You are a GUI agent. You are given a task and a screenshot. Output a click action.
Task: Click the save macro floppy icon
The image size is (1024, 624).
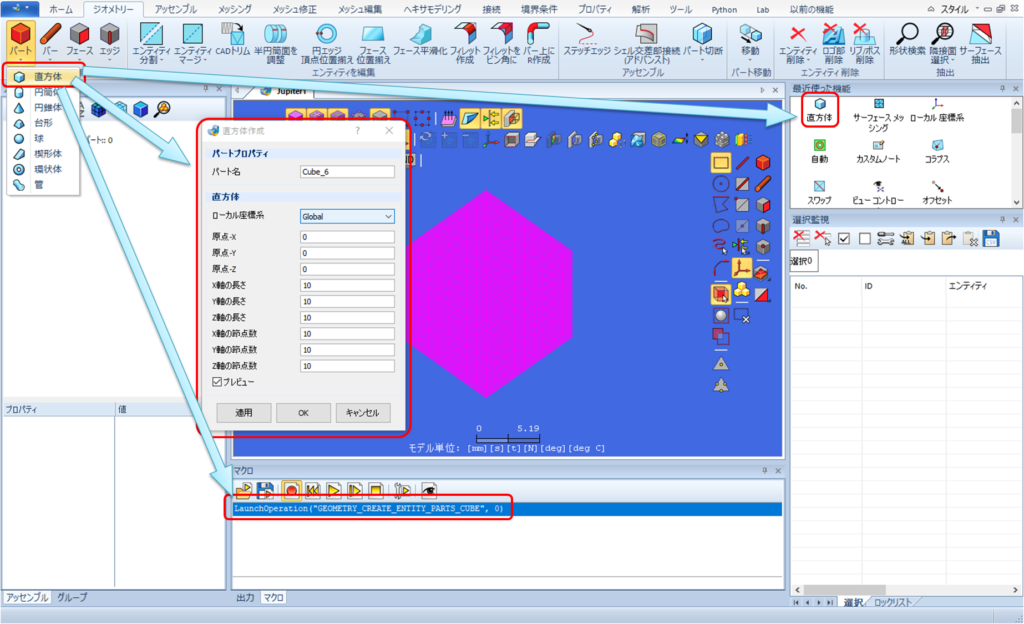(x=265, y=490)
